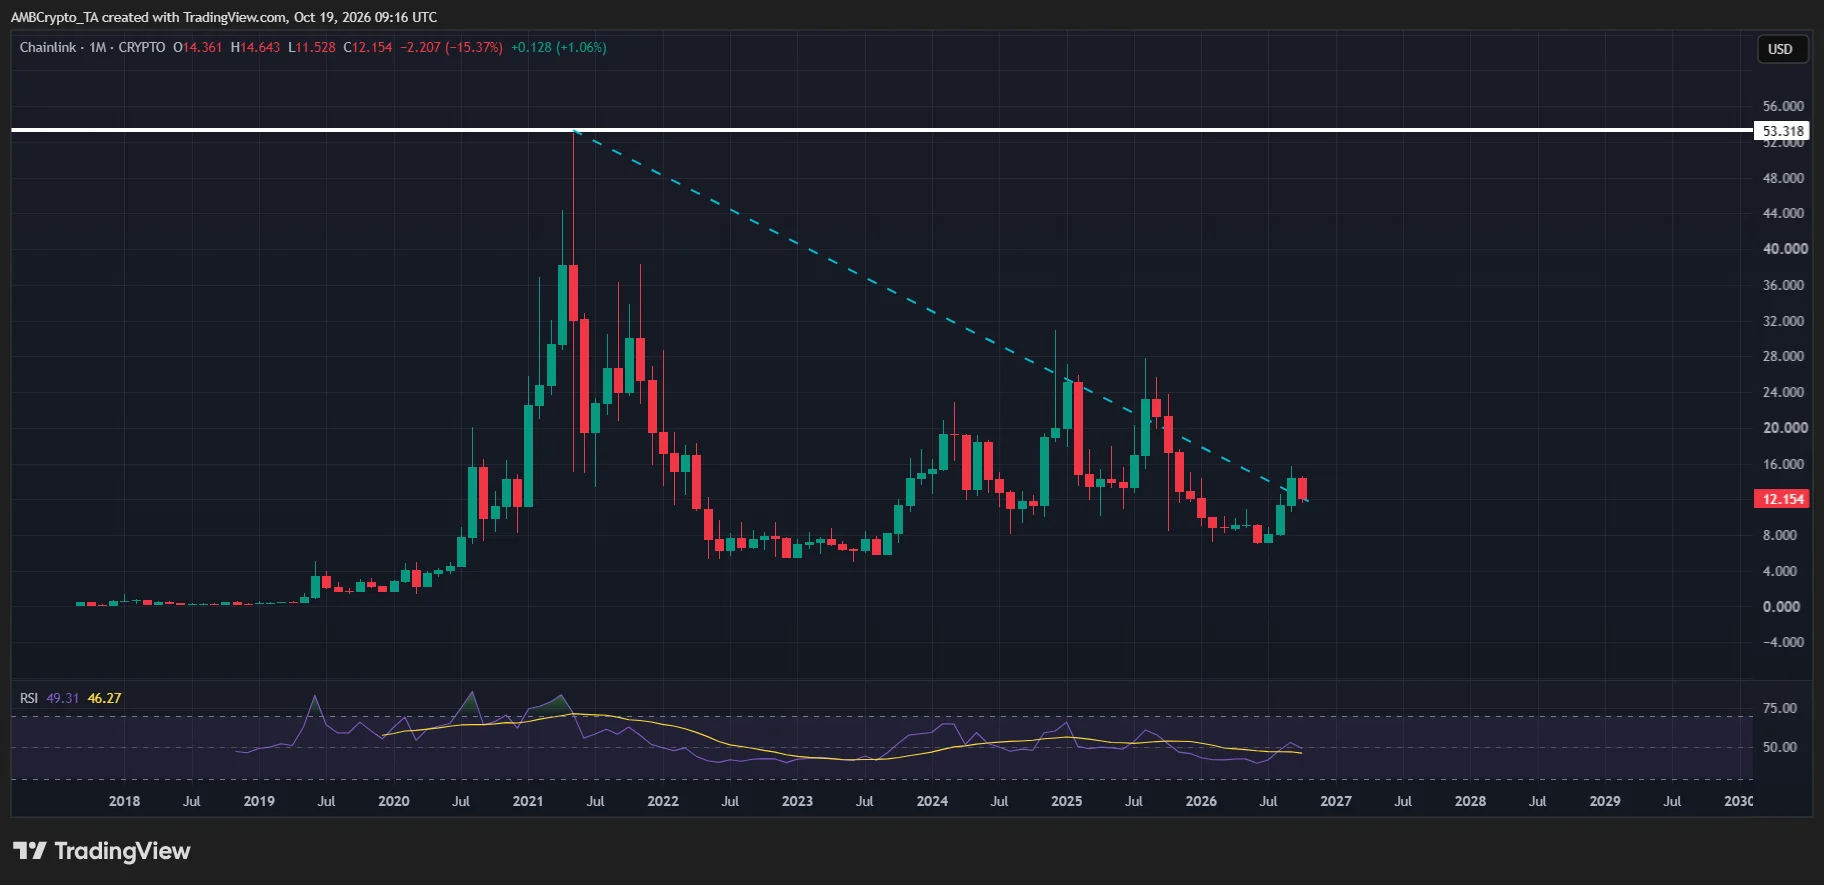This screenshot has width=1824, height=885.
Task: Click the RSI indicator label
Action: 29,698
